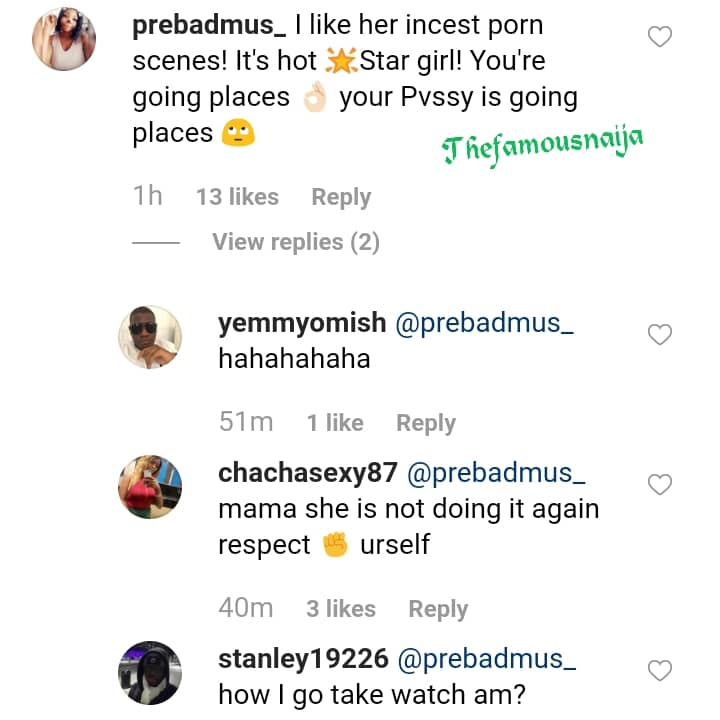The width and height of the screenshot is (720, 720).
Task: Show the 13 likes list
Action: tap(237, 197)
